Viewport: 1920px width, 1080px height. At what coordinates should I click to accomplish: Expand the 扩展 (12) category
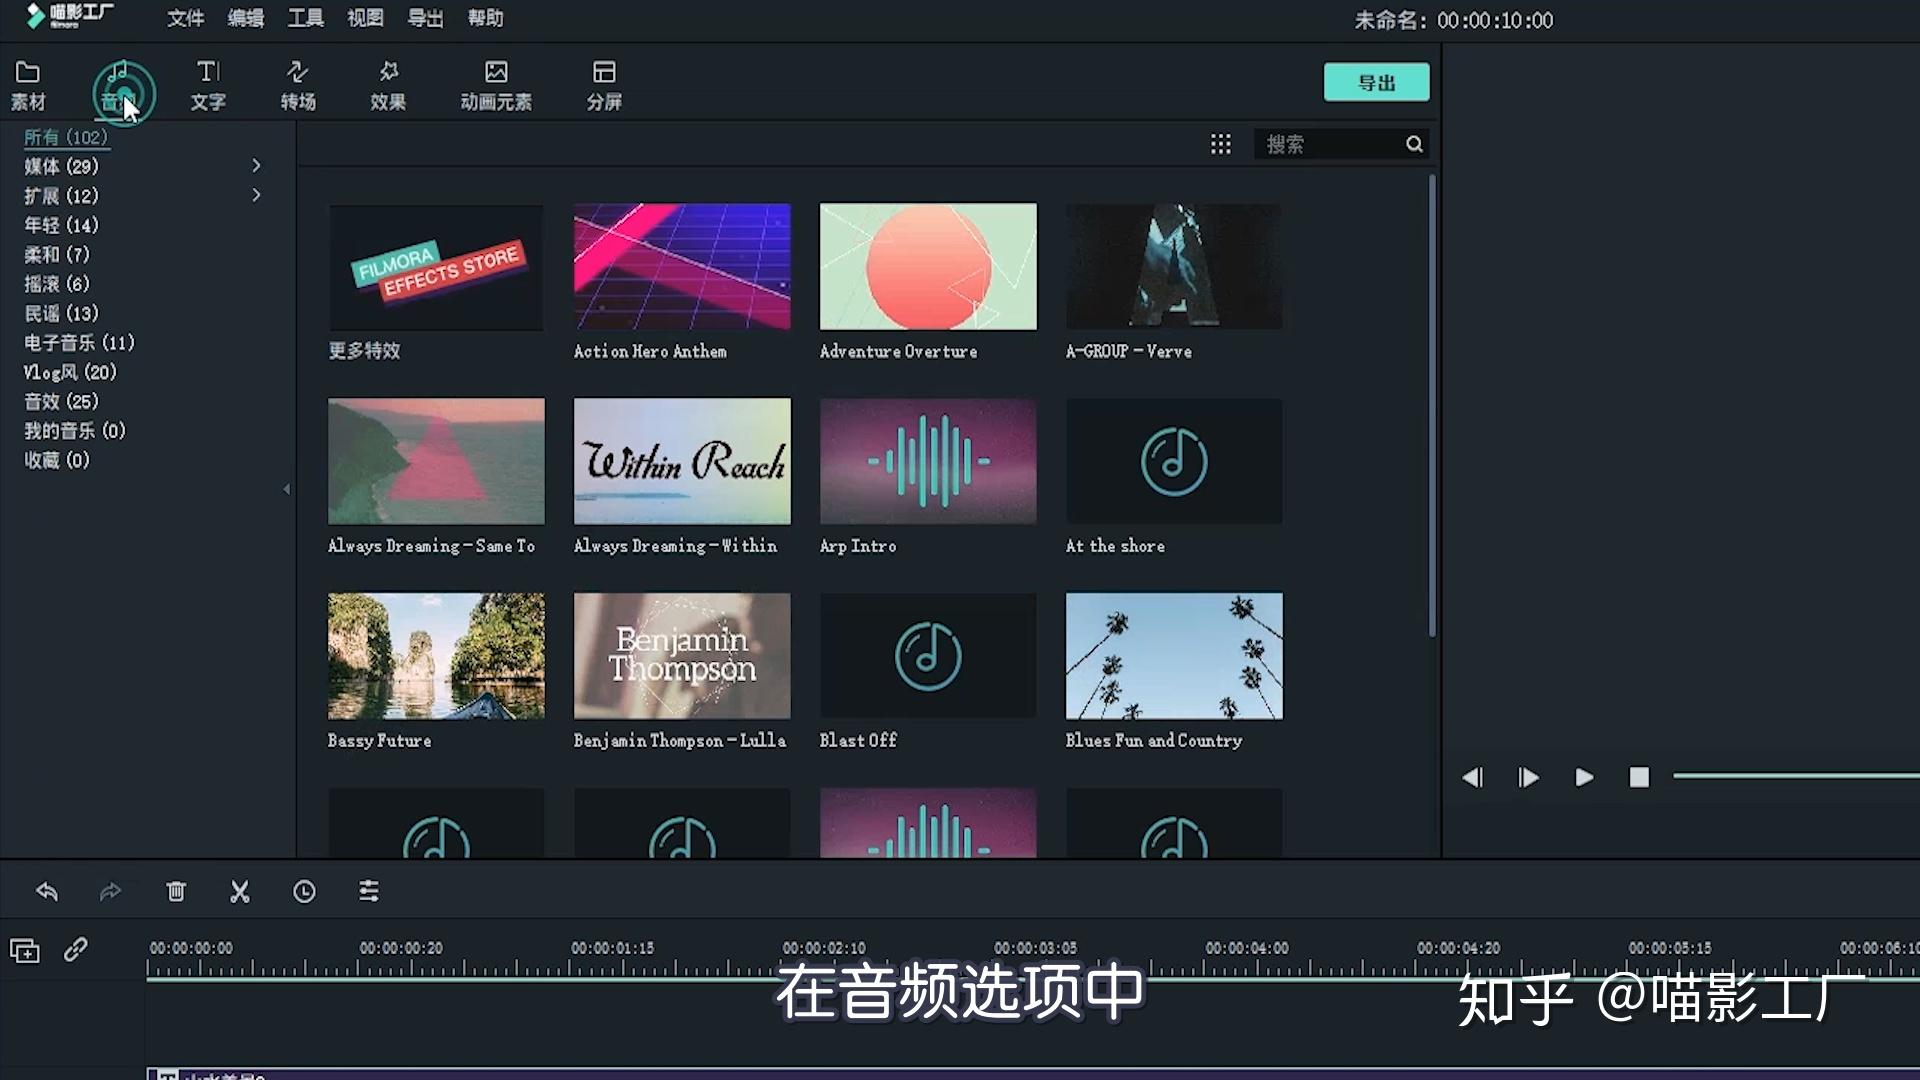(256, 195)
